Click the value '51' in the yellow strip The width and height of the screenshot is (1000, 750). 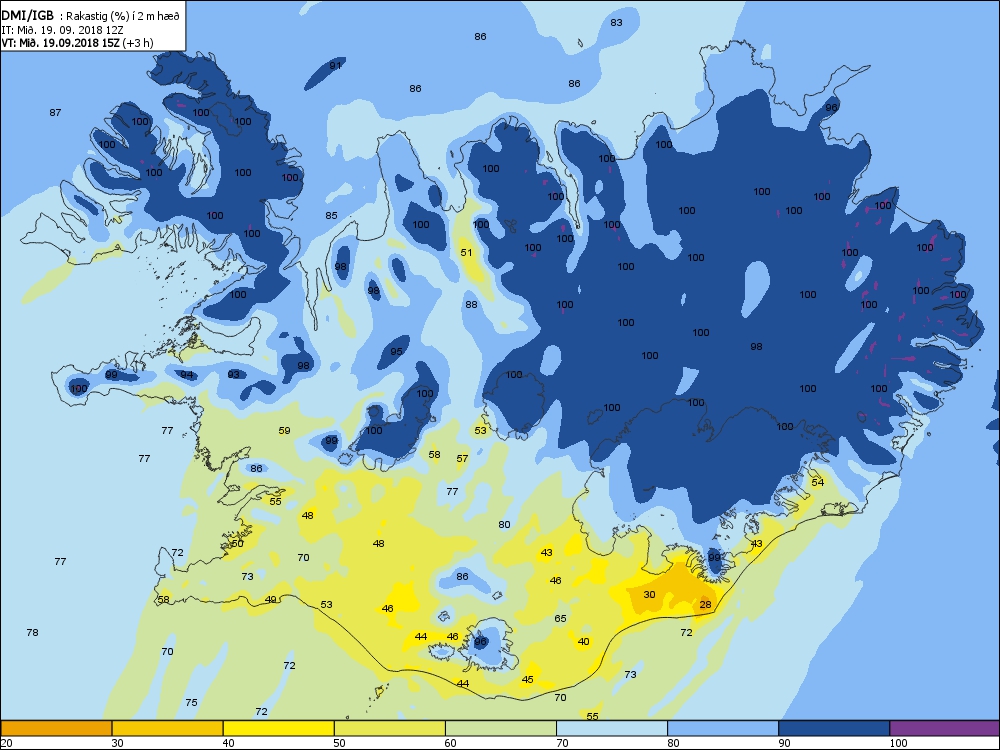coord(467,253)
